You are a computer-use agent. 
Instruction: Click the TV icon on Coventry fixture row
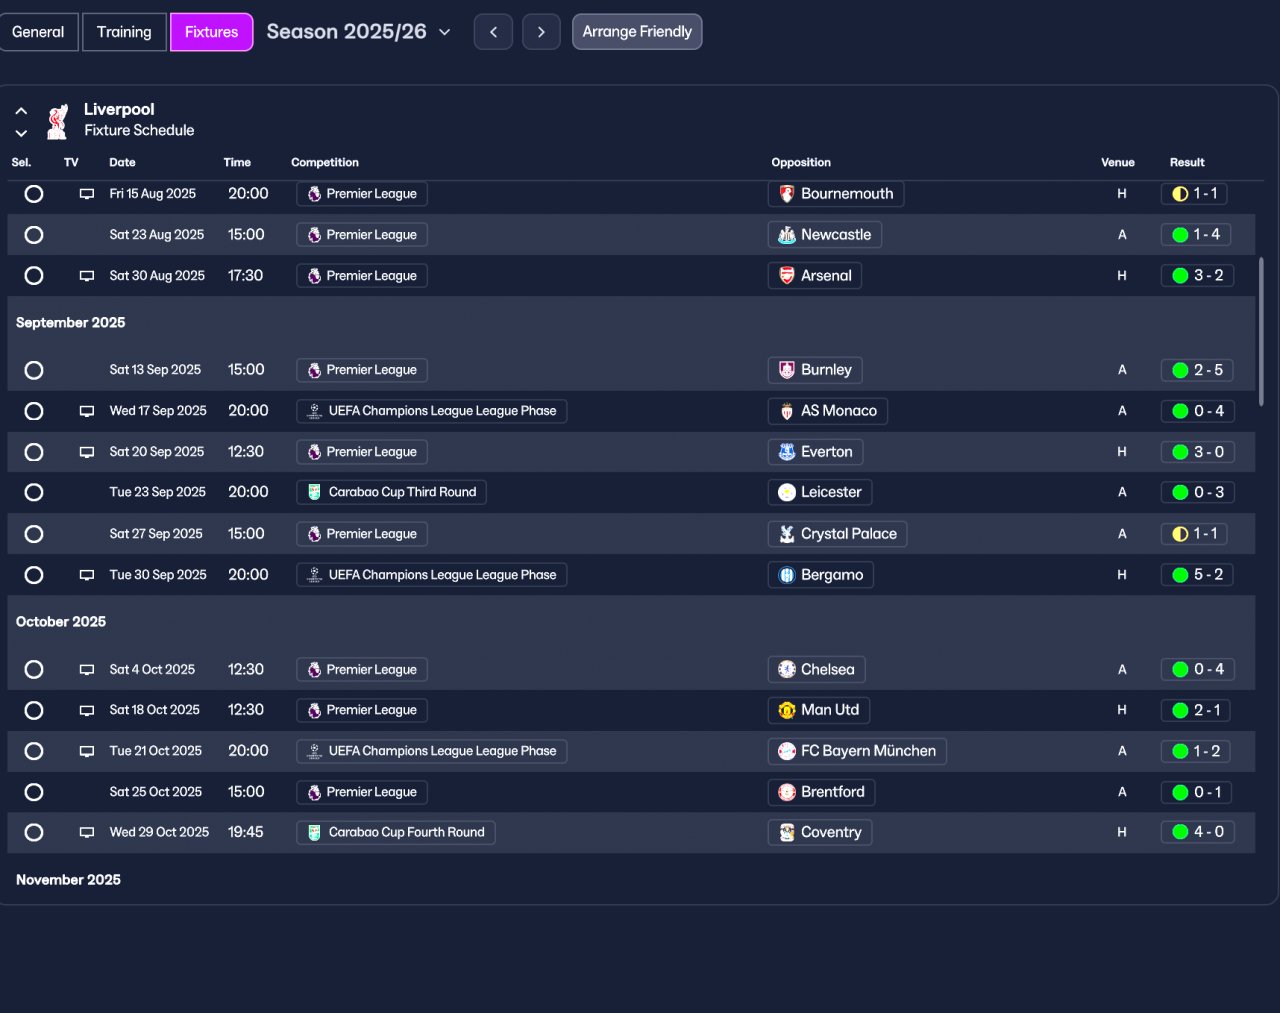point(87,832)
